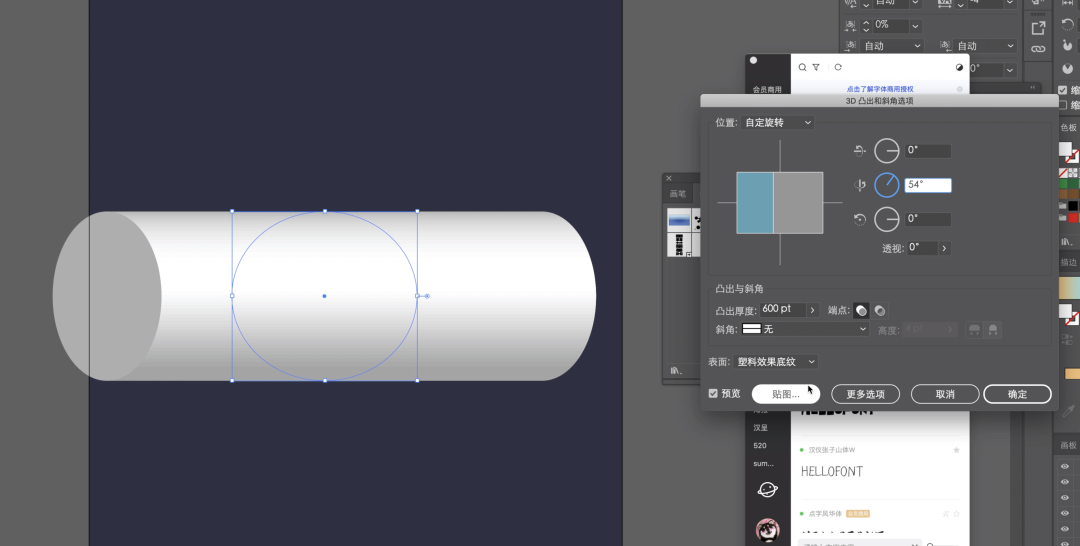
Task: Open the planet icon in font sidebar
Action: point(767,489)
